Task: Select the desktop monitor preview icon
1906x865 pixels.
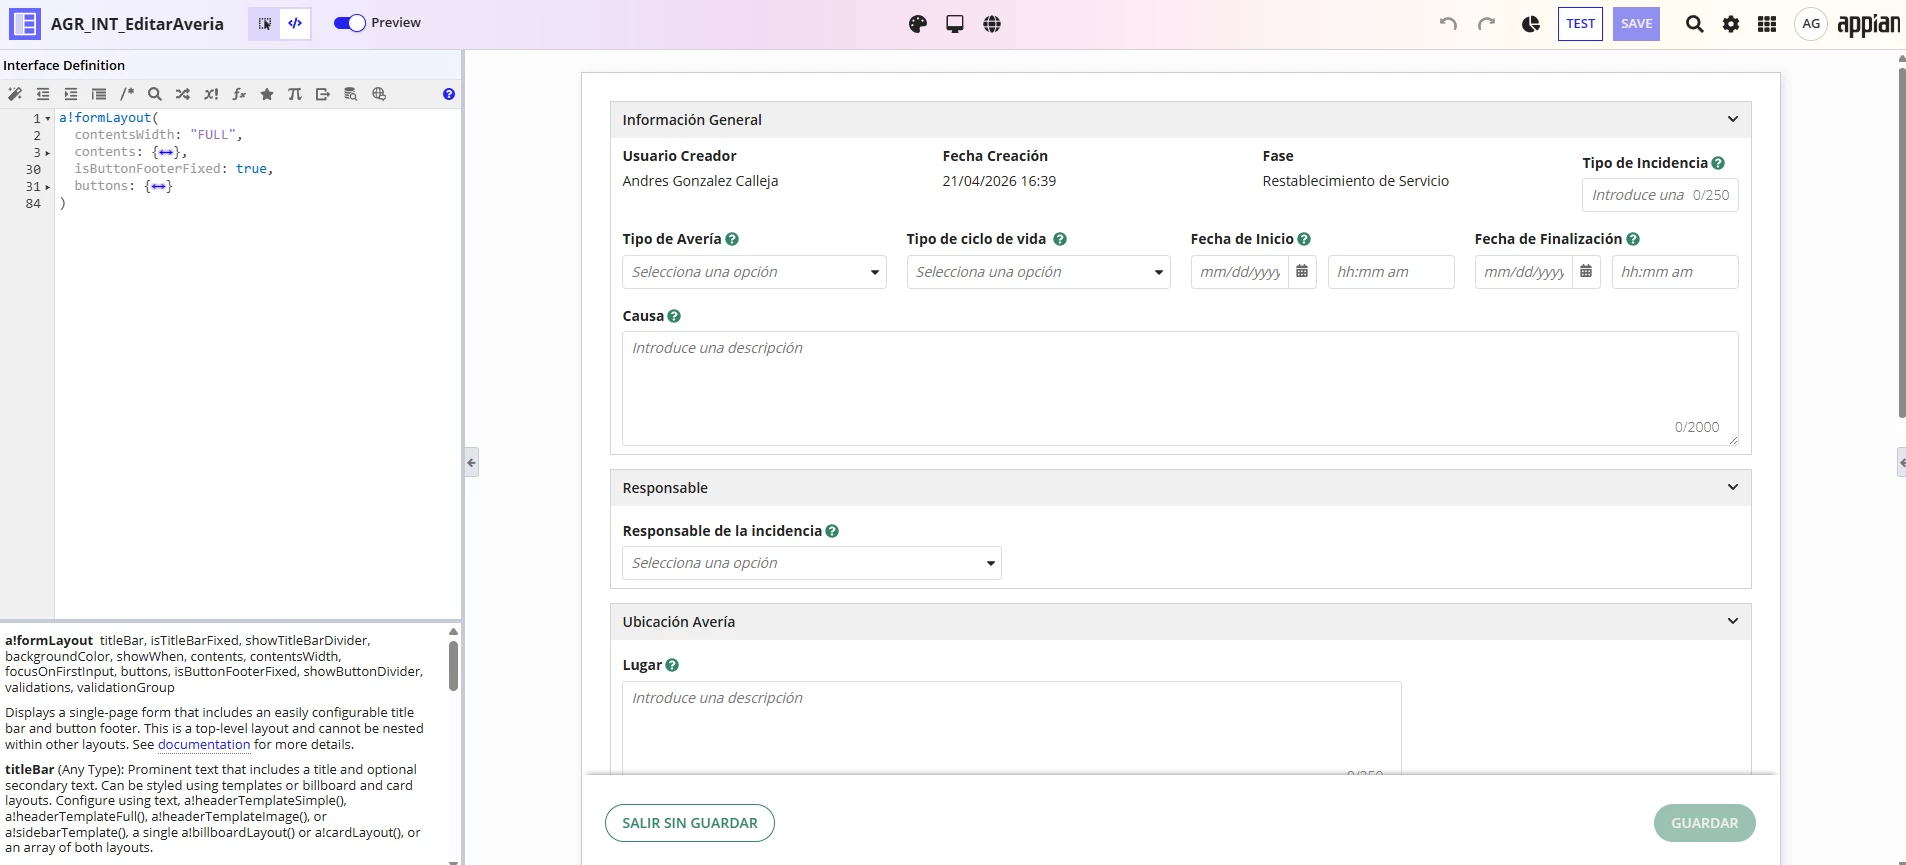Action: click(955, 24)
